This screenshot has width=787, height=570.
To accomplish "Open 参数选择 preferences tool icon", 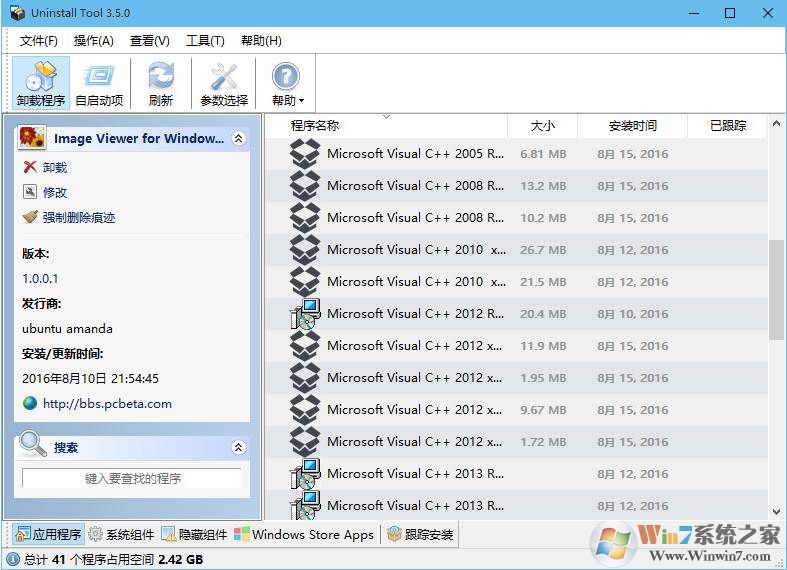I will click(224, 83).
